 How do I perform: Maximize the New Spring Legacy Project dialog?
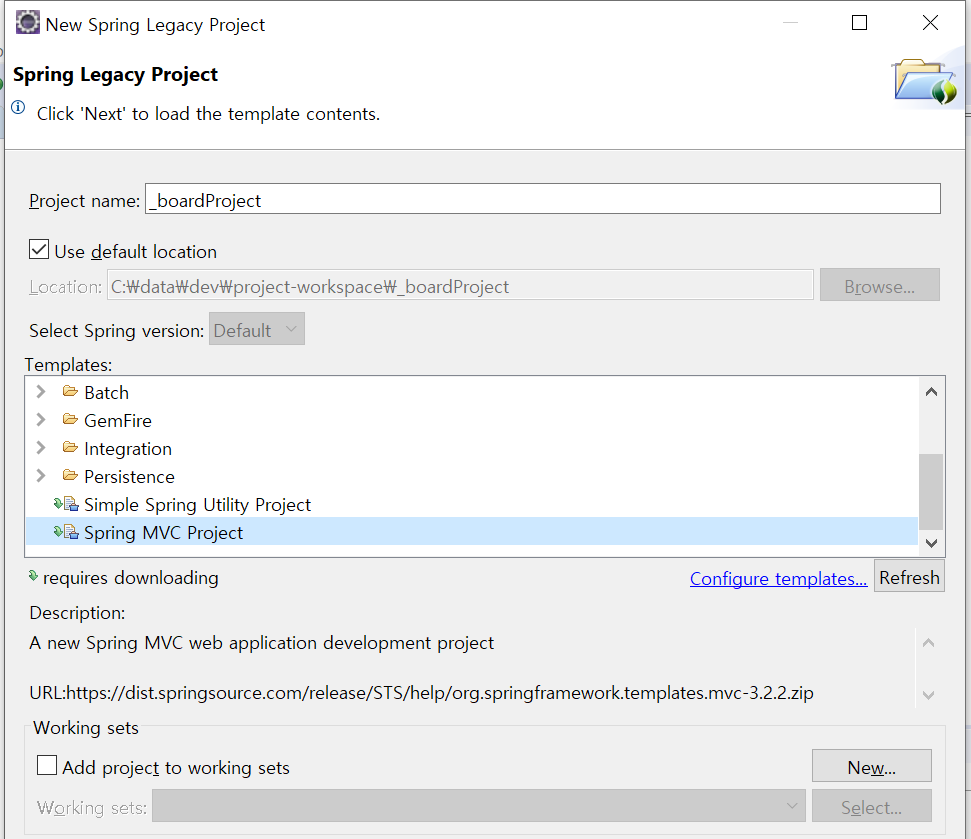coord(860,23)
